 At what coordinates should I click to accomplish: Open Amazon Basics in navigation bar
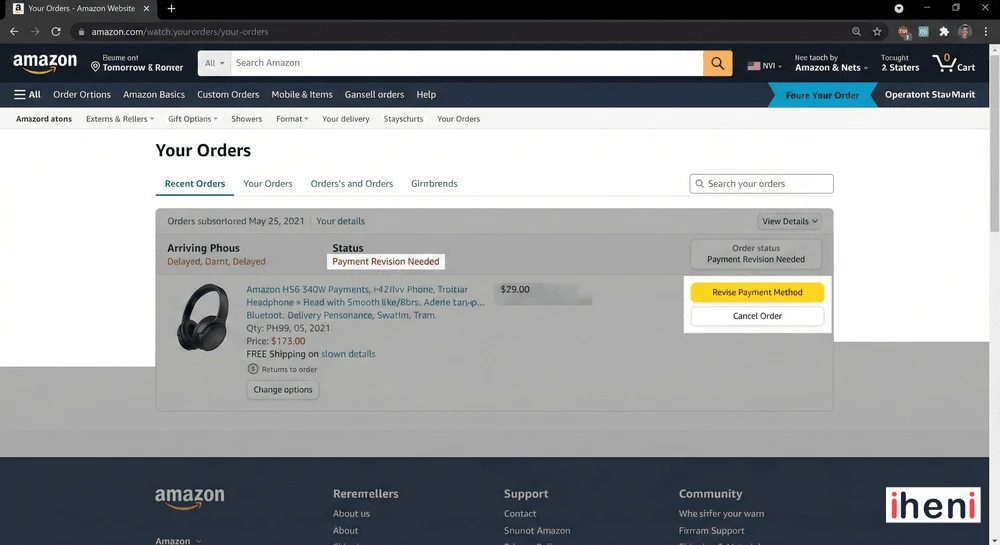pyautogui.click(x=154, y=95)
